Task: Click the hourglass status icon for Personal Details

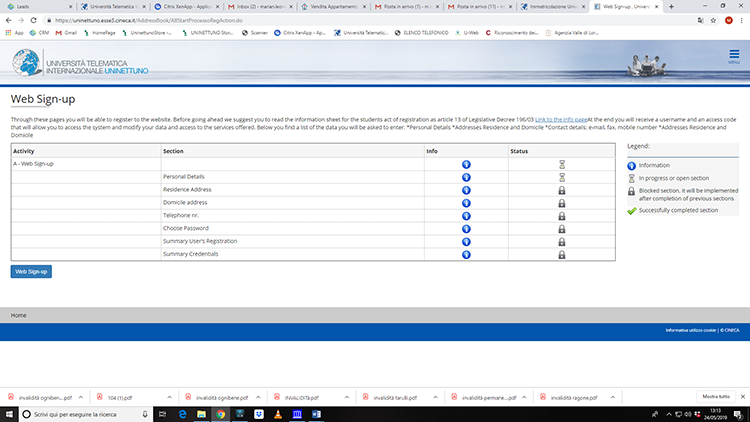Action: click(x=561, y=177)
